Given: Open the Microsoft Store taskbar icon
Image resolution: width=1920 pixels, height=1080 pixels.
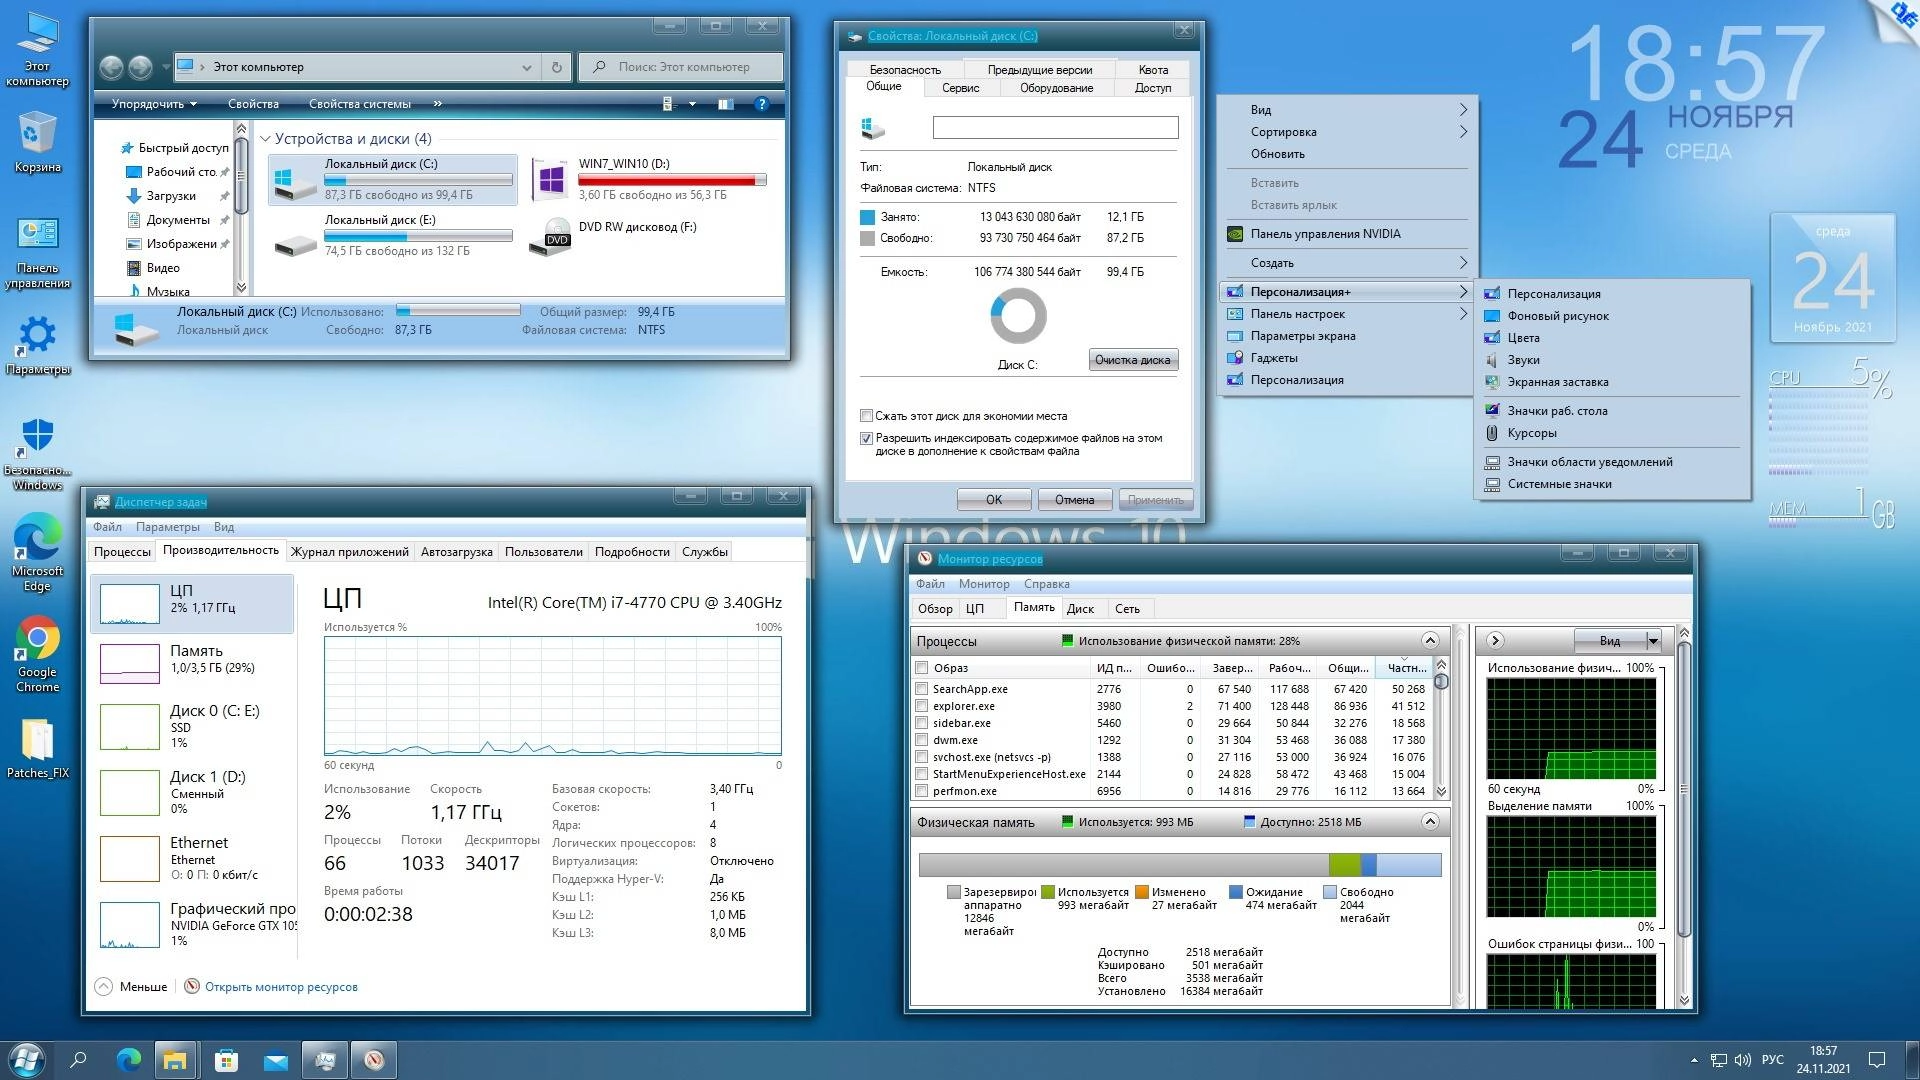Looking at the screenshot, I should 225,1060.
